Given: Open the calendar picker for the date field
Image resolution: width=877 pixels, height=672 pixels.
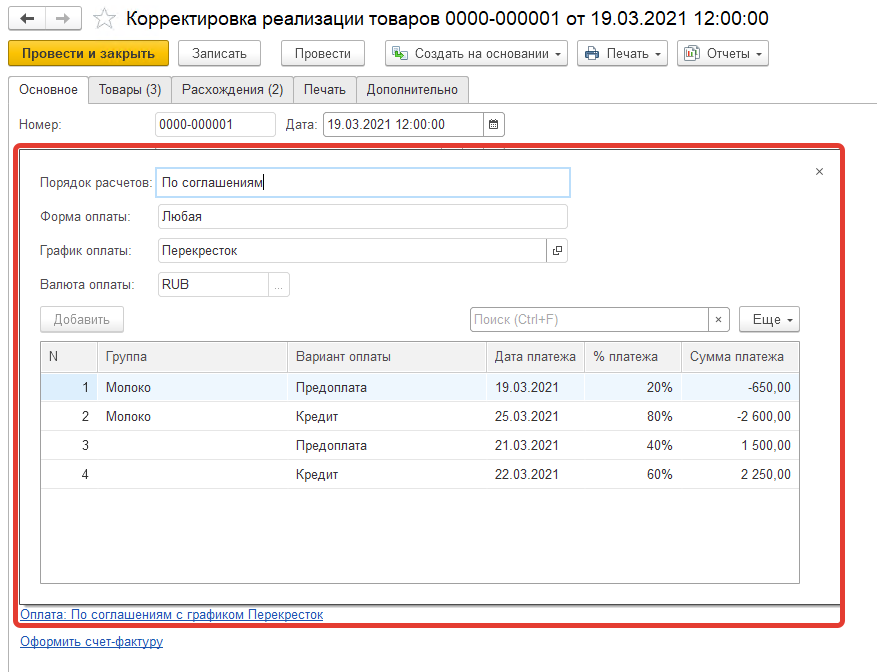Looking at the screenshot, I should (494, 125).
